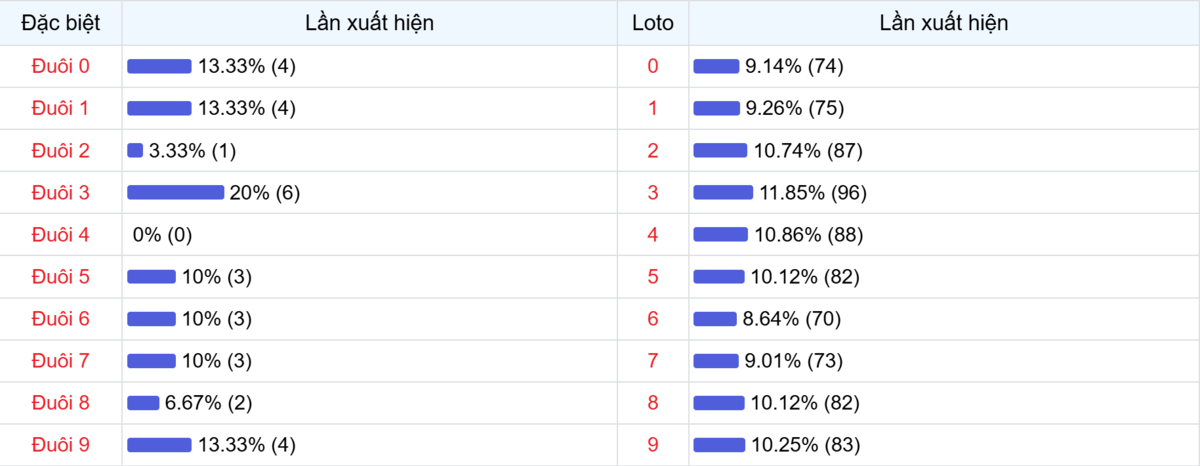Viewport: 1200px width, 466px height.
Task: Click the 13.33% bar for Đuôi 1
Action: (159, 108)
